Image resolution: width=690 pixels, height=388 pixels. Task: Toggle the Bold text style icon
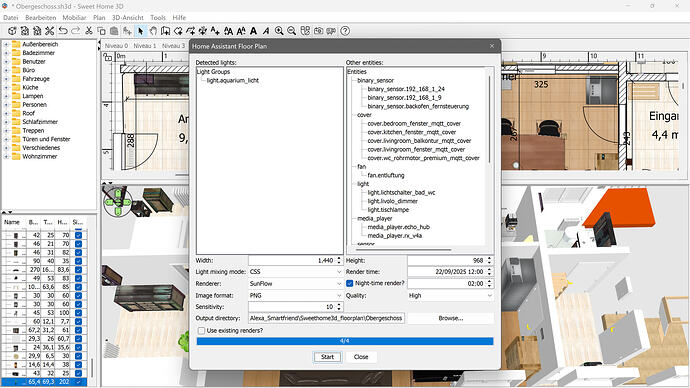pos(253,31)
